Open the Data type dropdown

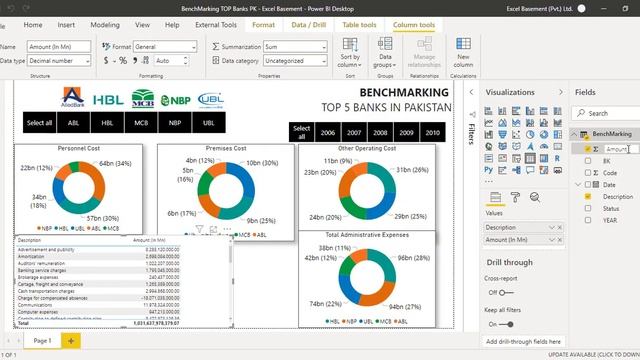(59, 61)
